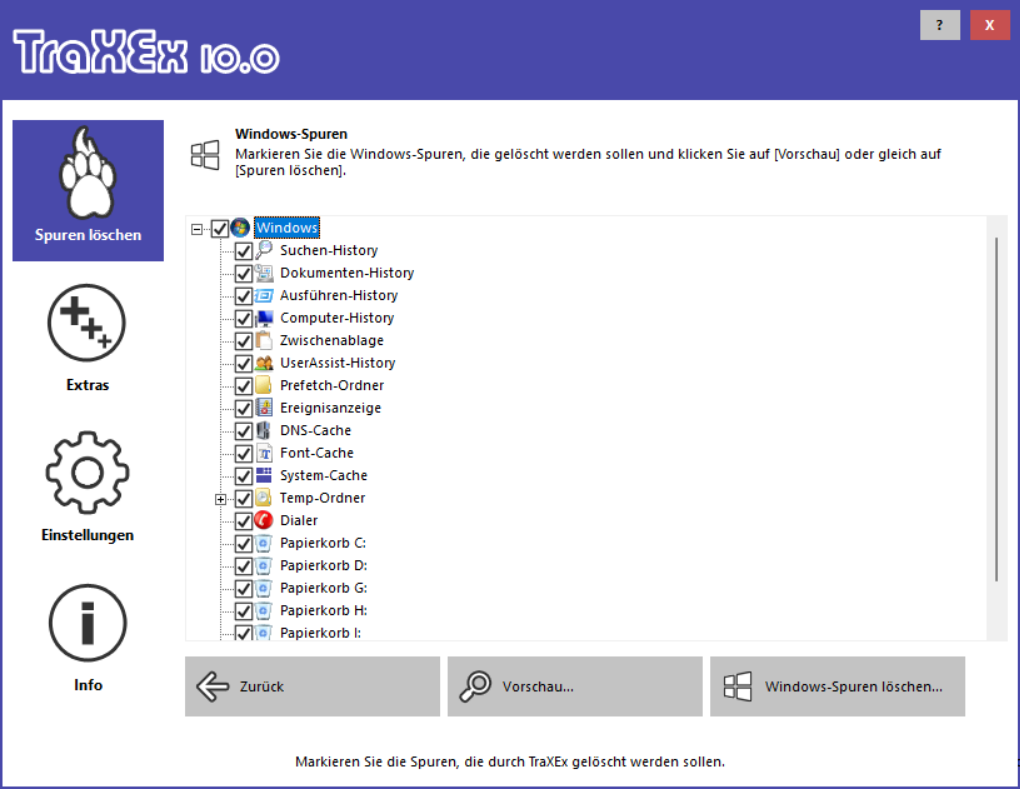Collapse the Windows tree node
1020x789 pixels.
click(196, 229)
